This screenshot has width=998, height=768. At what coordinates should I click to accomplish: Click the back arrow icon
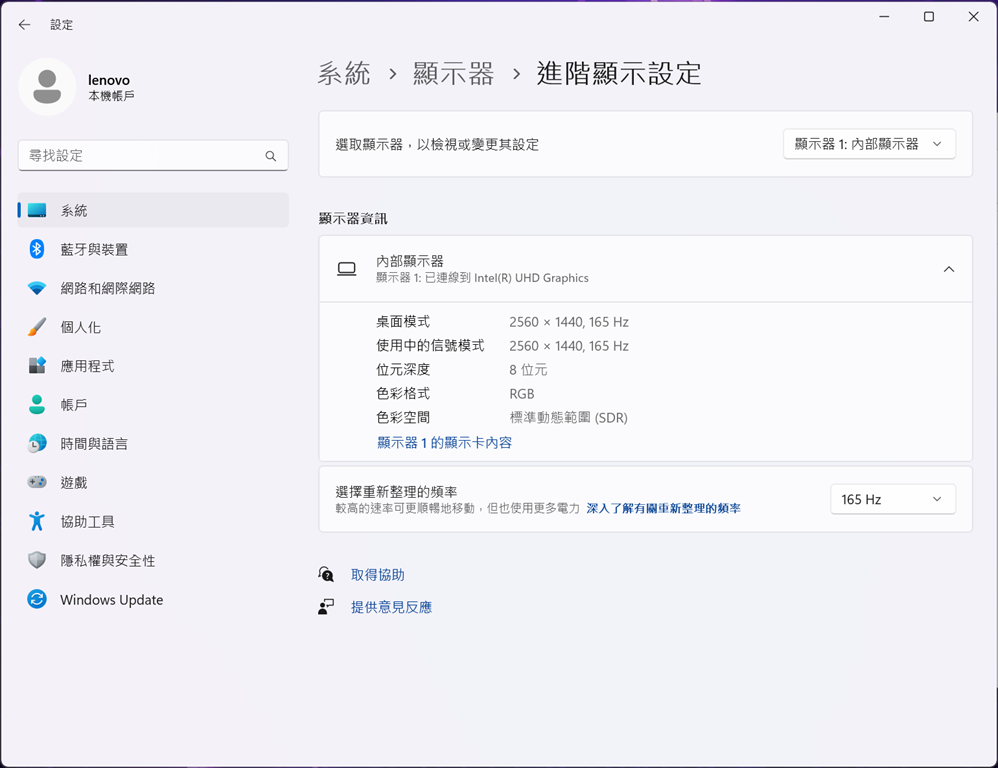coord(24,25)
